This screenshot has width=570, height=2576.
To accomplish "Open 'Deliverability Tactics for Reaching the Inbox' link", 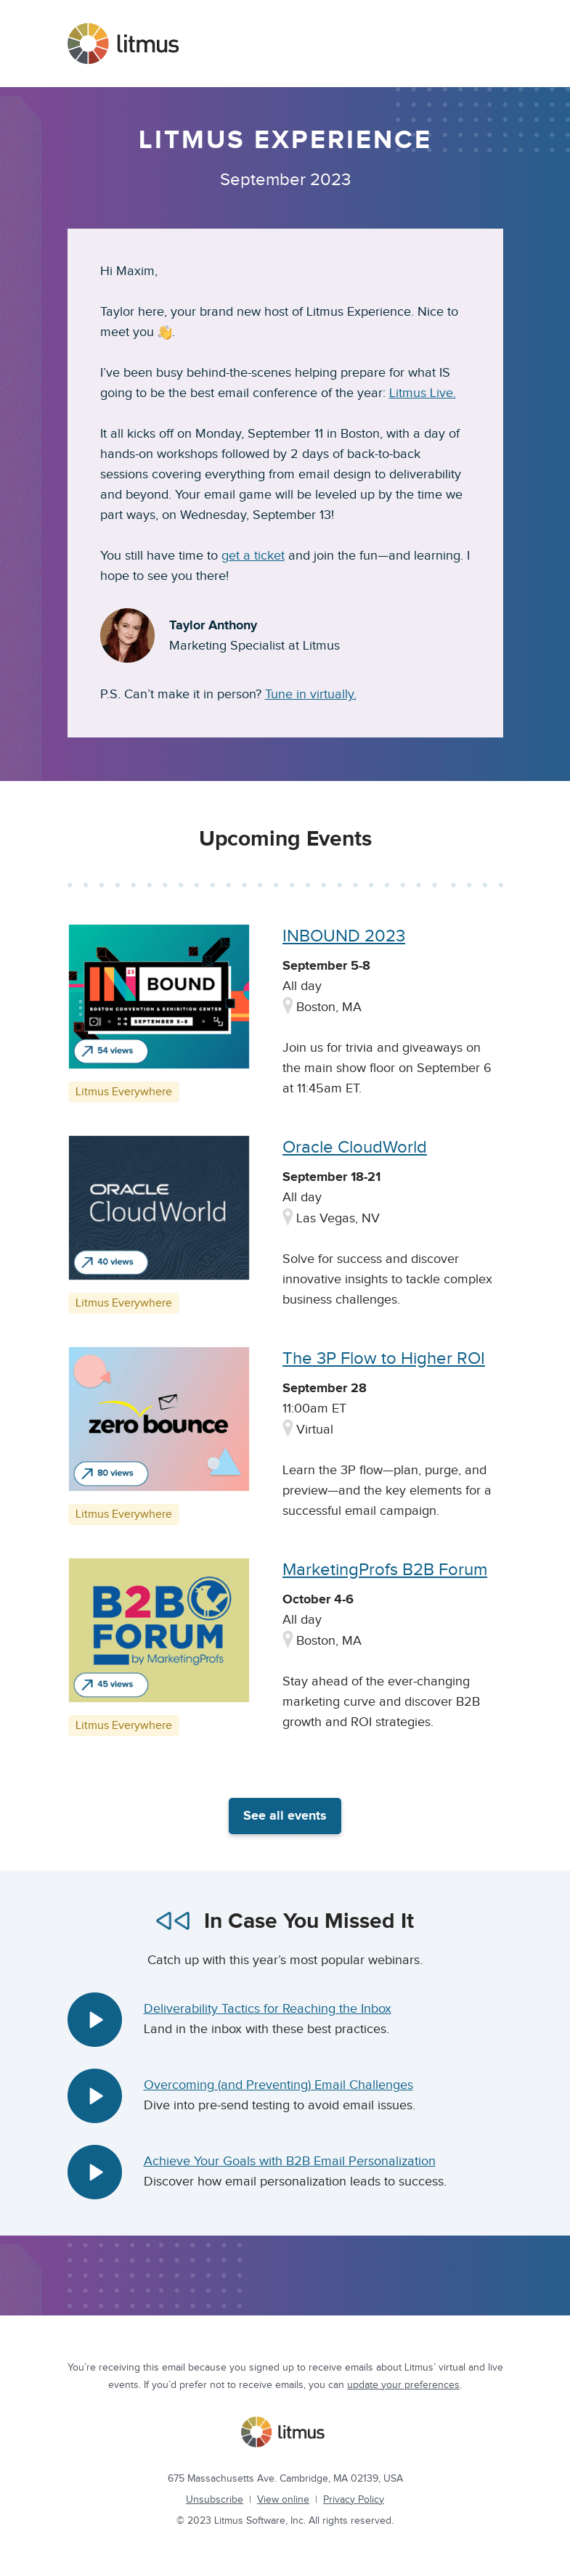I will coord(267,2008).
